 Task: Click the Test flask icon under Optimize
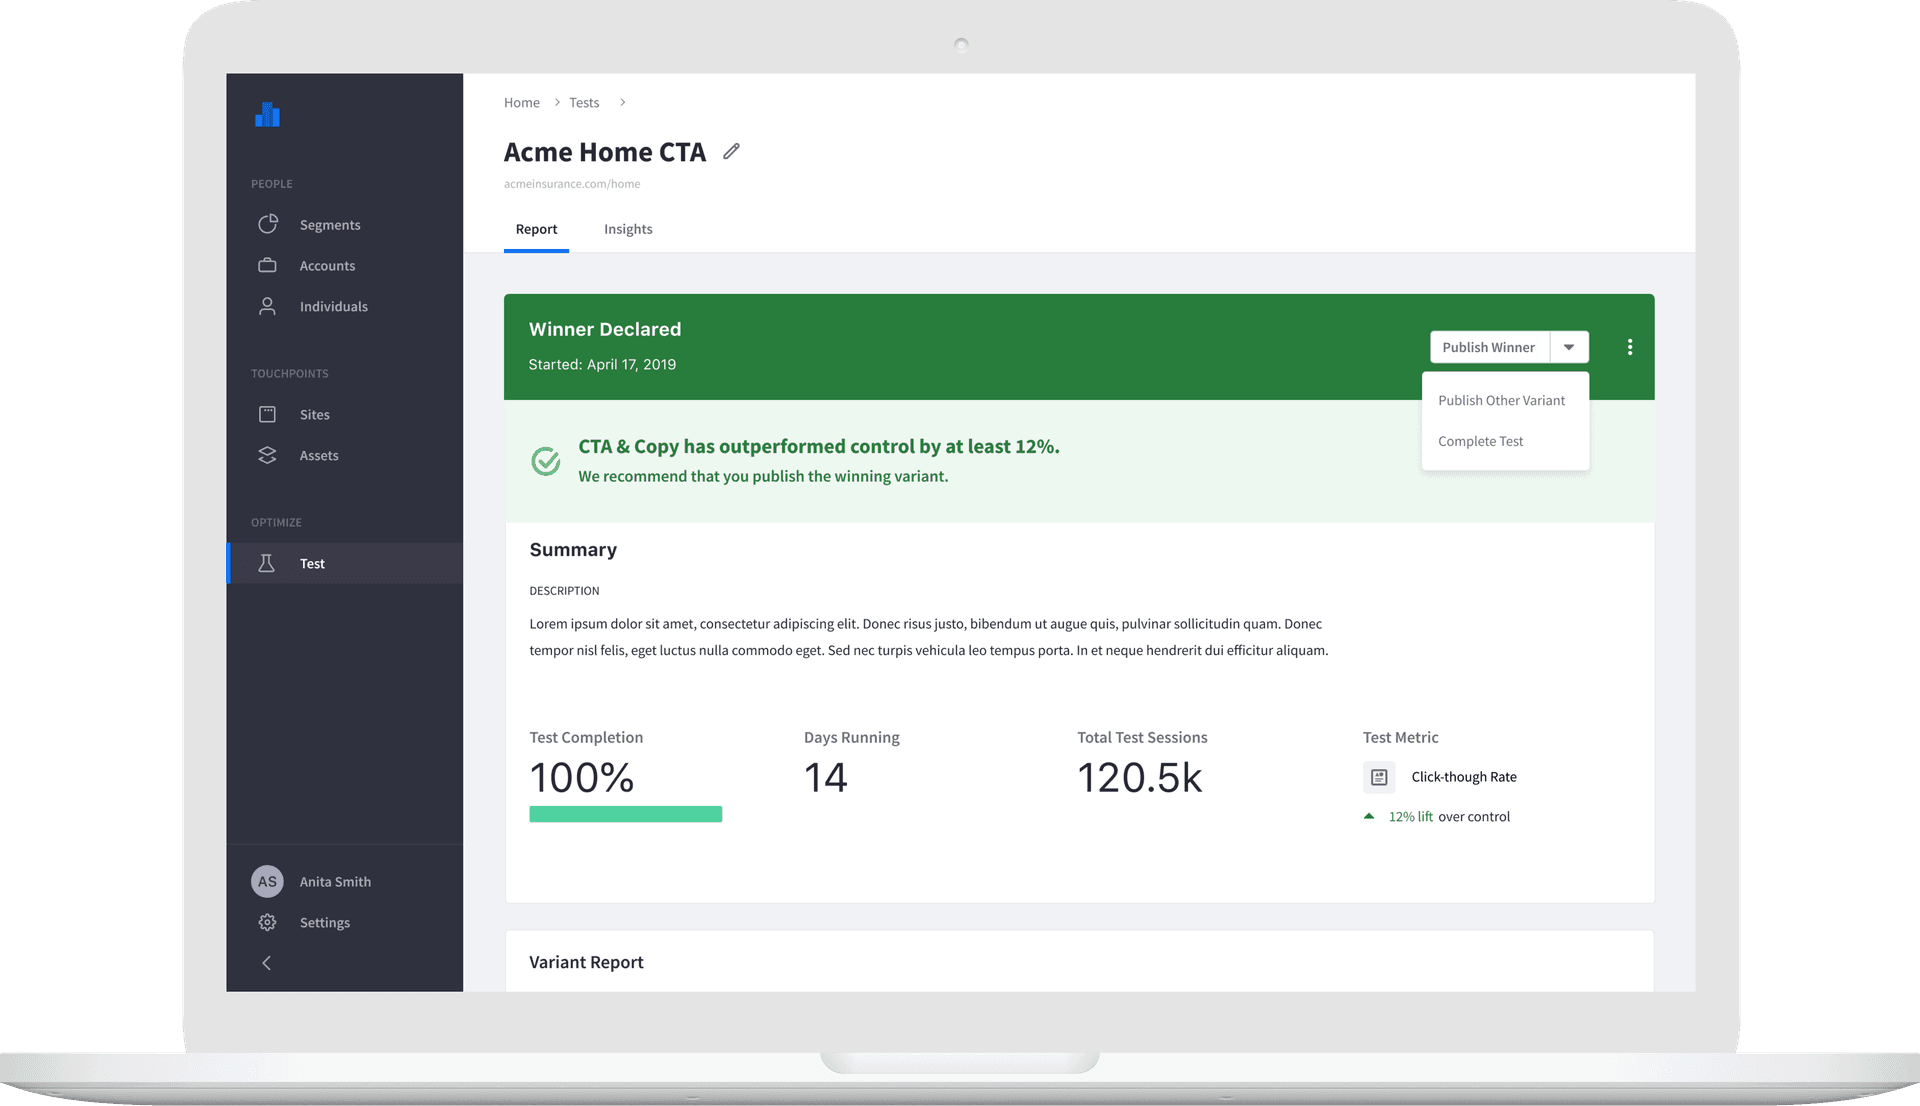[x=268, y=563]
